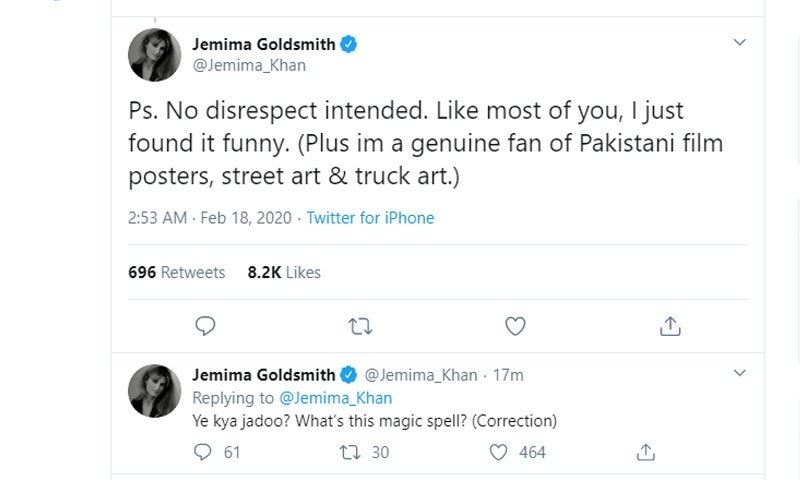Open Jemima Goldsmith's profile from main tweet name
Screen dimensions: 800x480
click(x=262, y=44)
